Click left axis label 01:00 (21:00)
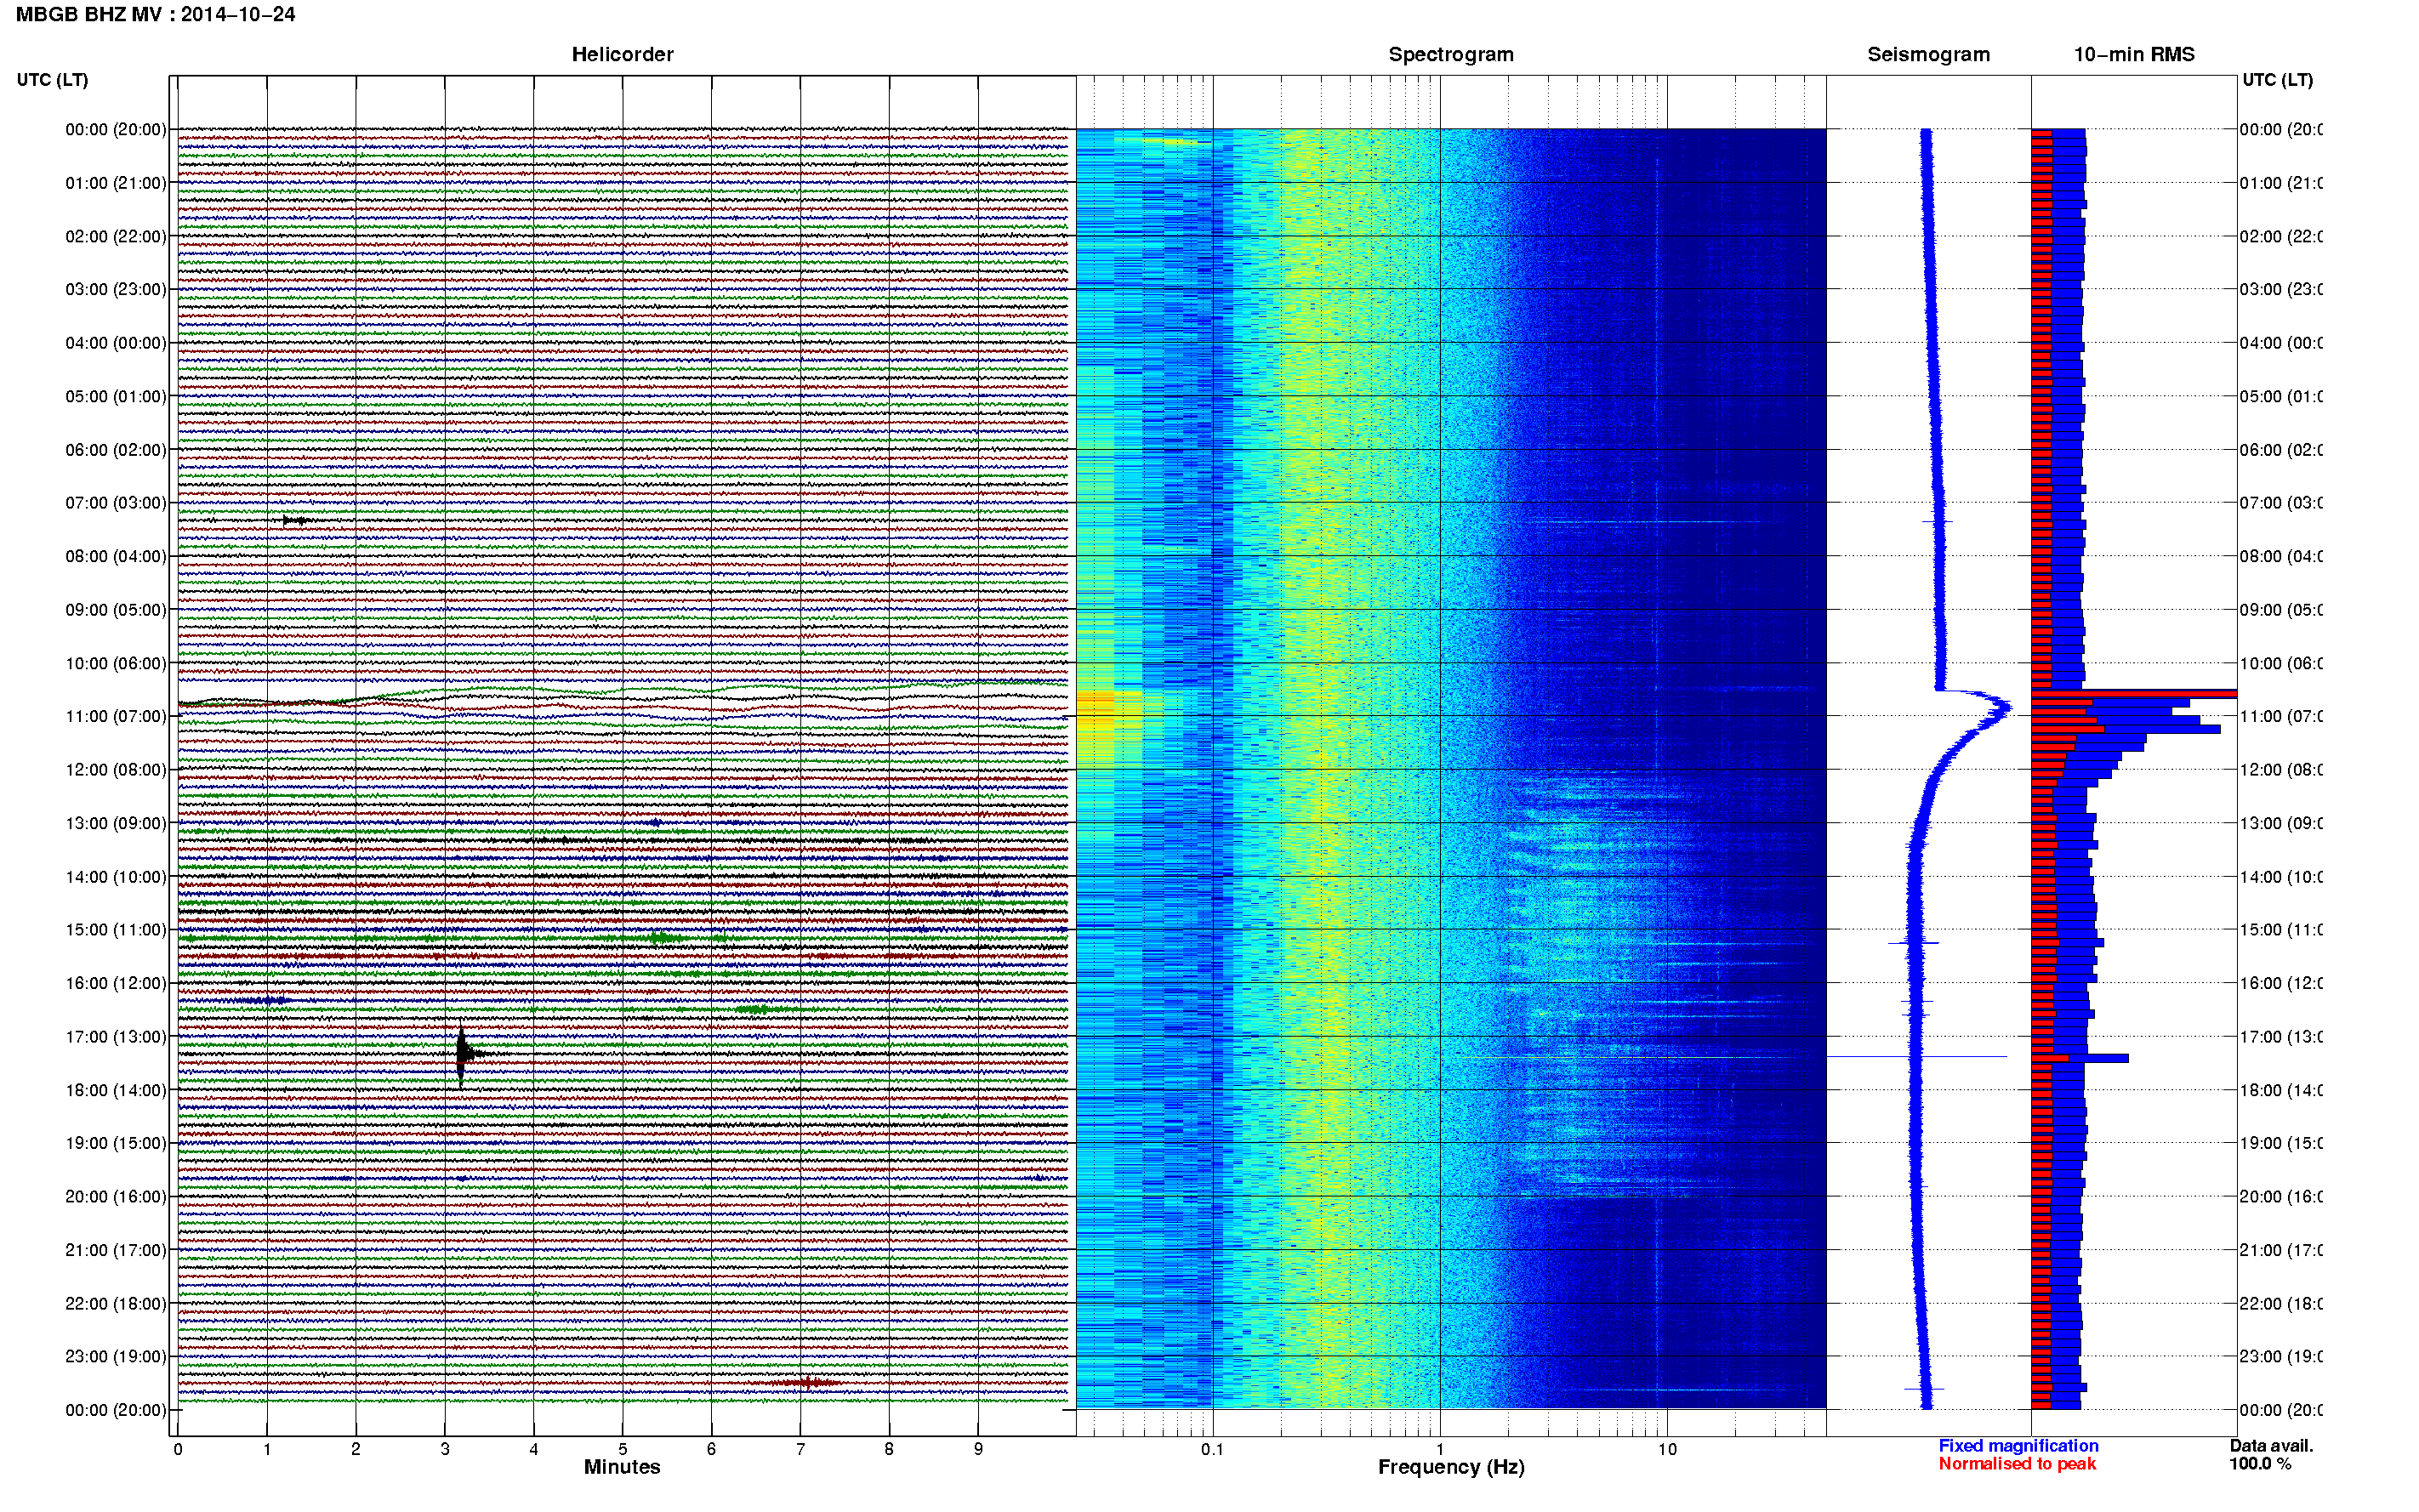The image size is (2419, 1512). point(116,183)
